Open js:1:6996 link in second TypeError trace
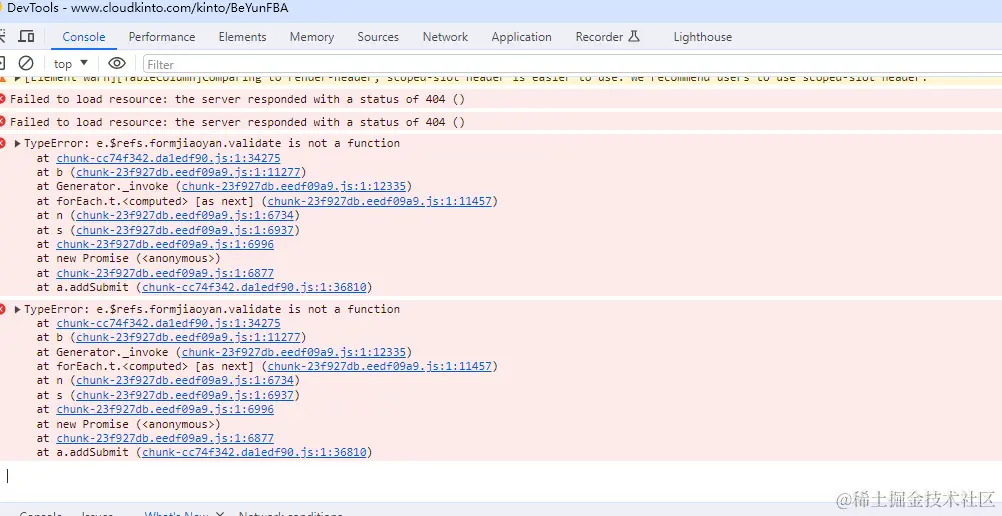 pos(165,409)
